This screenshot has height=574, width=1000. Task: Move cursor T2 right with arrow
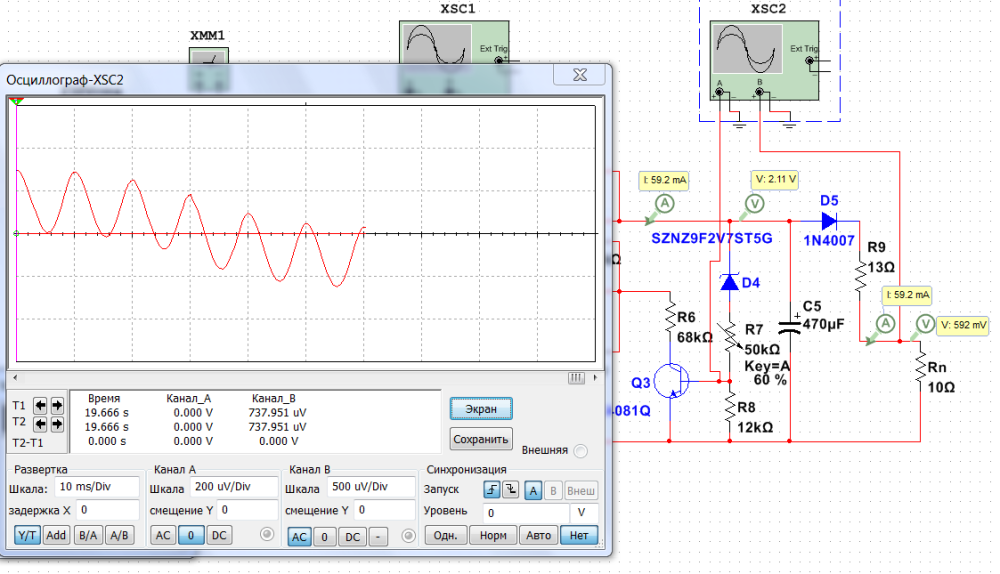point(57,424)
